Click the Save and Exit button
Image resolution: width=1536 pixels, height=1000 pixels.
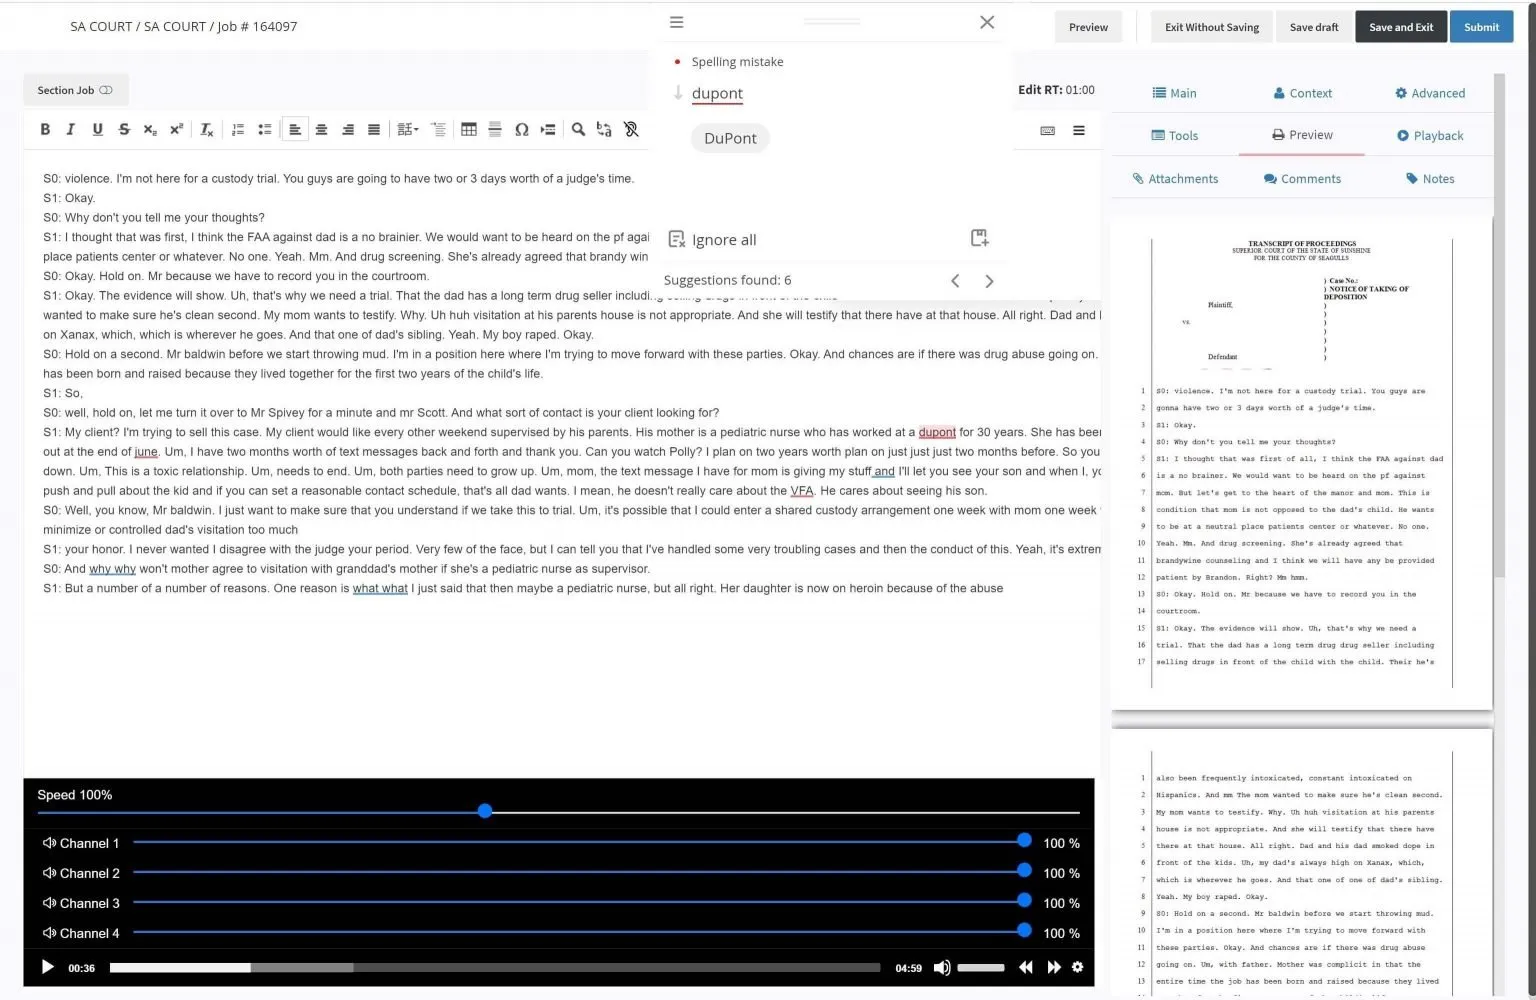tap(1400, 27)
